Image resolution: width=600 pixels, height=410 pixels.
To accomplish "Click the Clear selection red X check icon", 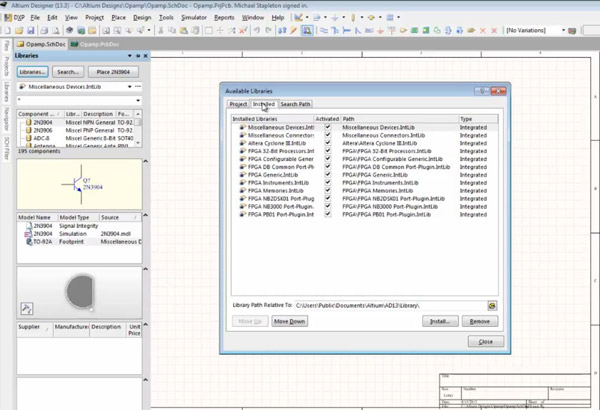I will pyautogui.click(x=243, y=30).
